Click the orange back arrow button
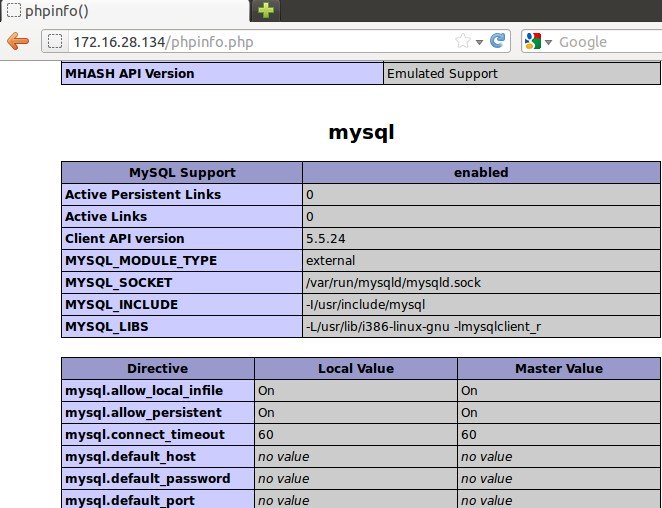The height and width of the screenshot is (508, 662). click(18, 41)
